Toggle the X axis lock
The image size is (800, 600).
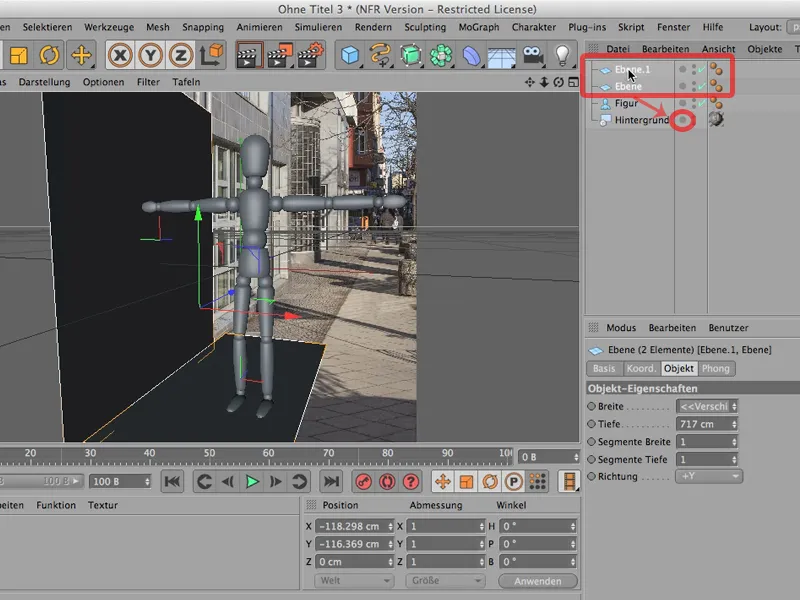point(120,55)
